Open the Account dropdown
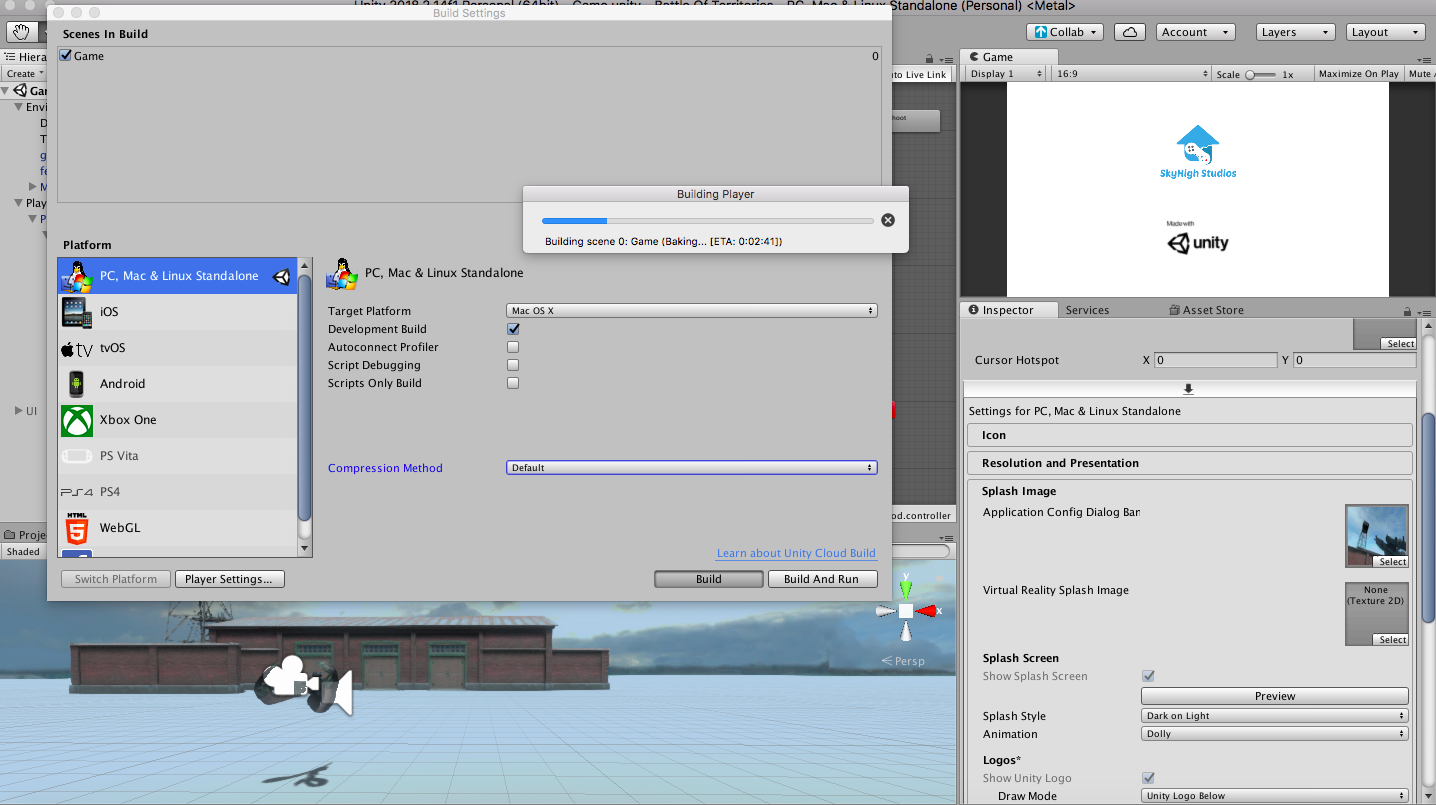Image resolution: width=1436 pixels, height=805 pixels. click(x=1195, y=32)
